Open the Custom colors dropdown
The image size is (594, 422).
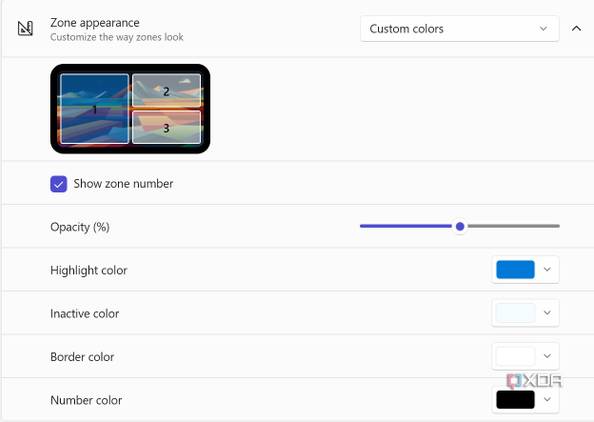click(460, 29)
